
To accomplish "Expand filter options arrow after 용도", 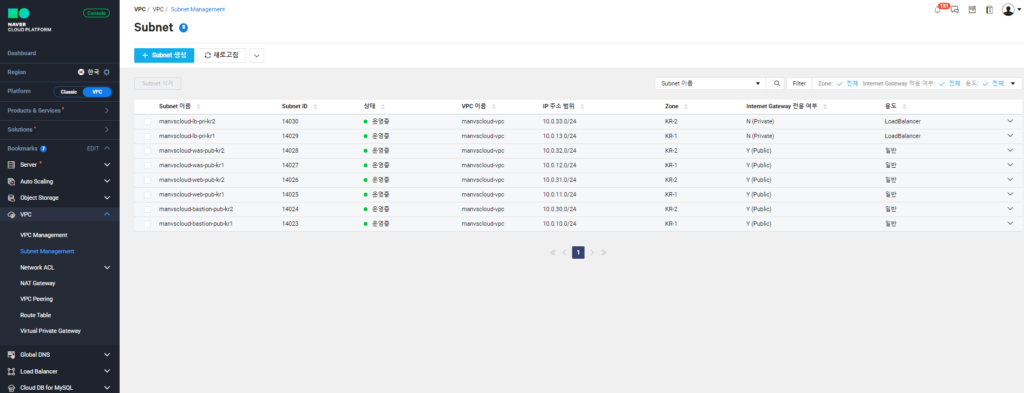I will tap(1013, 84).
